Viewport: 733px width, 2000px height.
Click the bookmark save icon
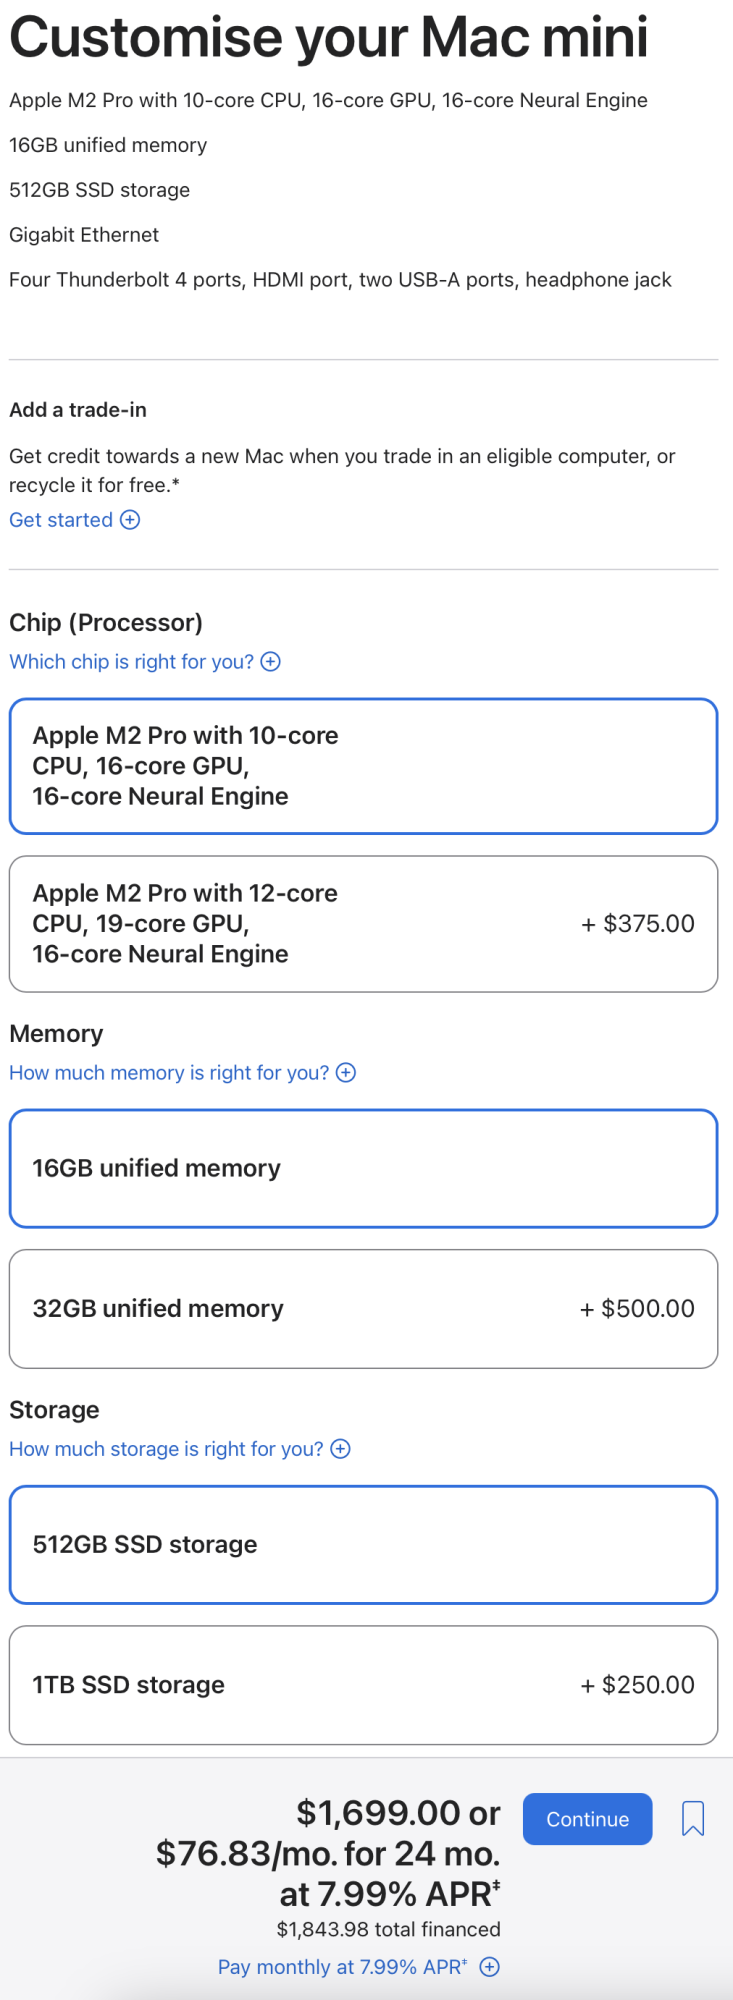(692, 1818)
